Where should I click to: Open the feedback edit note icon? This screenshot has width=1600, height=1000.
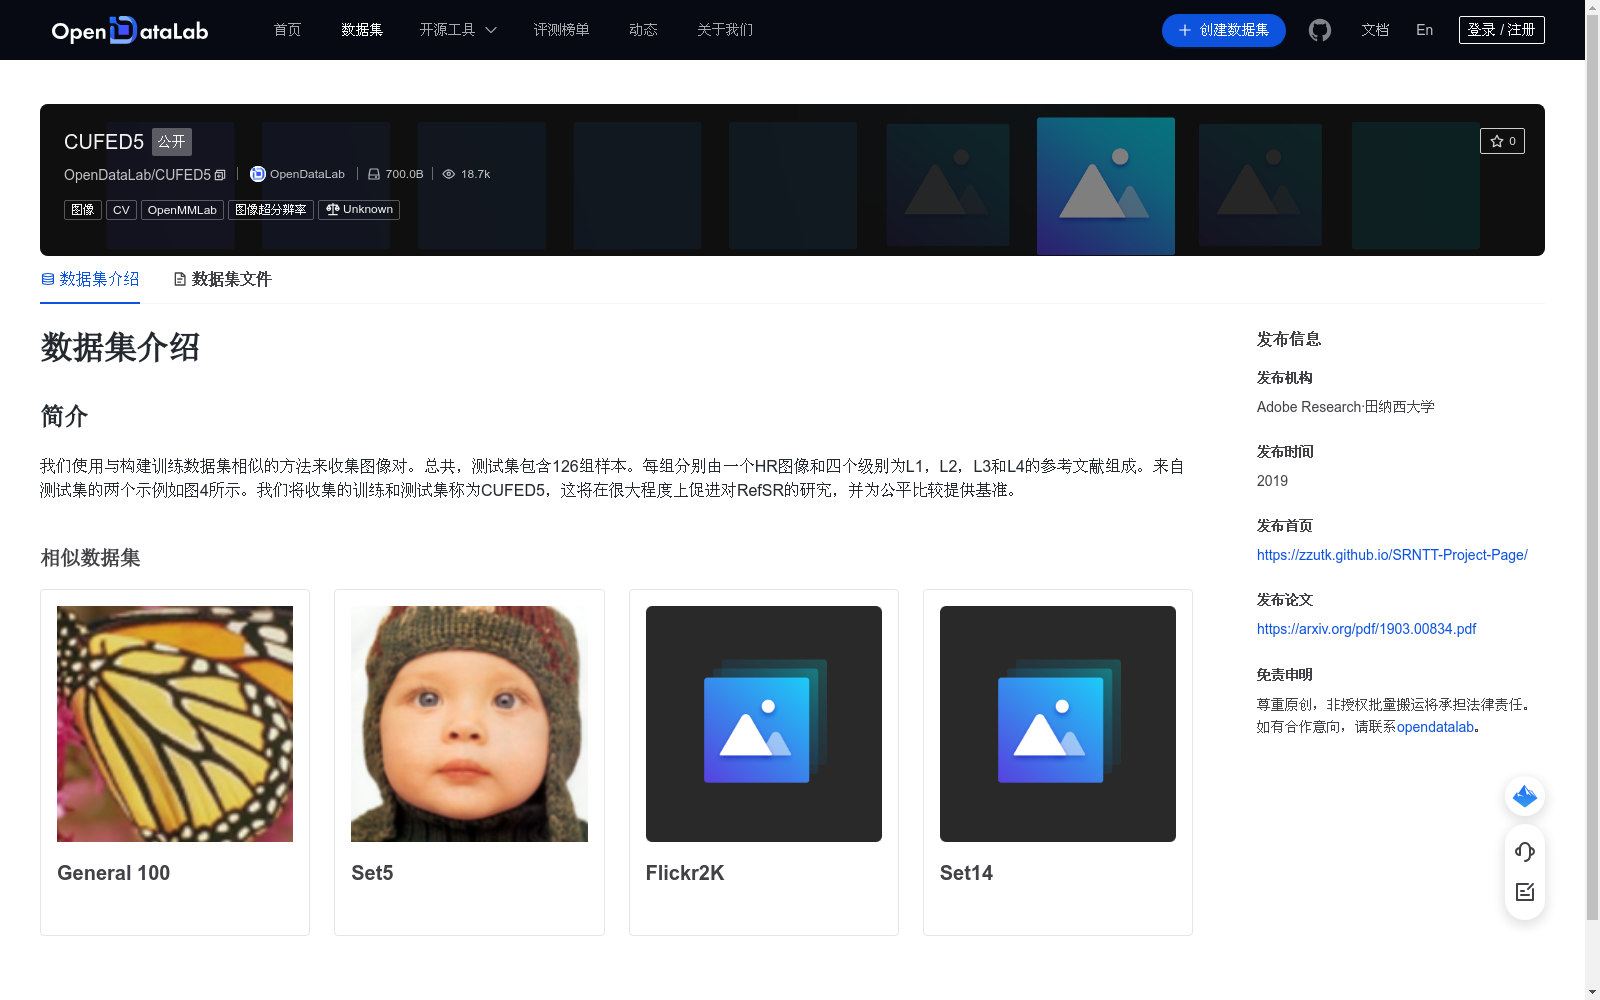[x=1525, y=892]
